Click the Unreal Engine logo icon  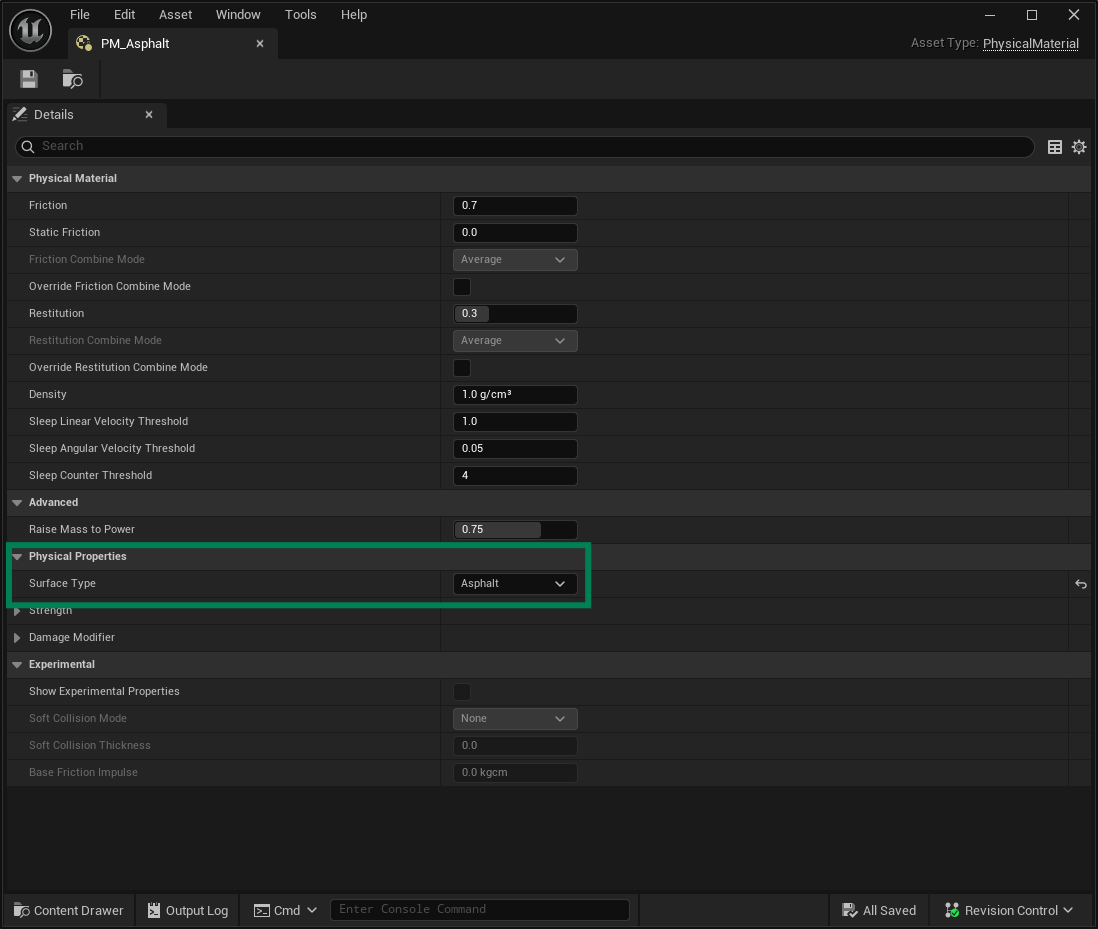[x=30, y=30]
